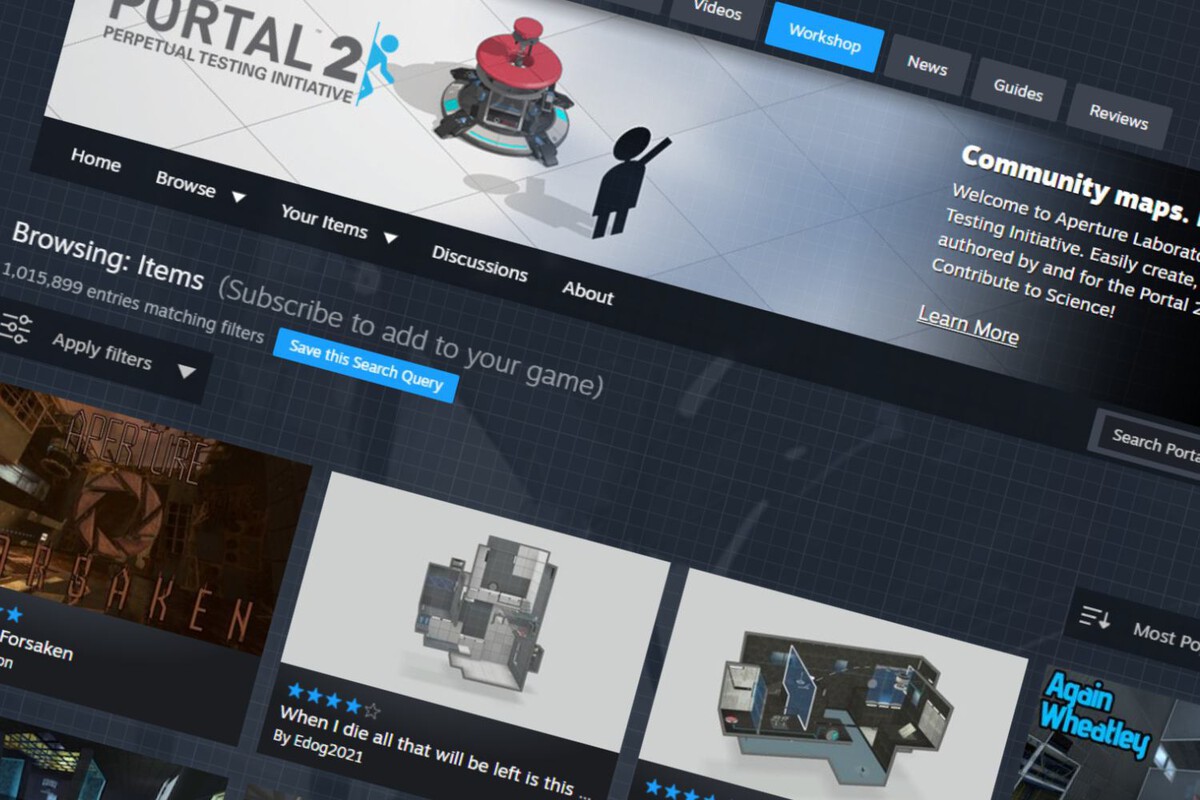Focus the Search Portal input field
Image resolution: width=1200 pixels, height=800 pixels.
[1150, 443]
